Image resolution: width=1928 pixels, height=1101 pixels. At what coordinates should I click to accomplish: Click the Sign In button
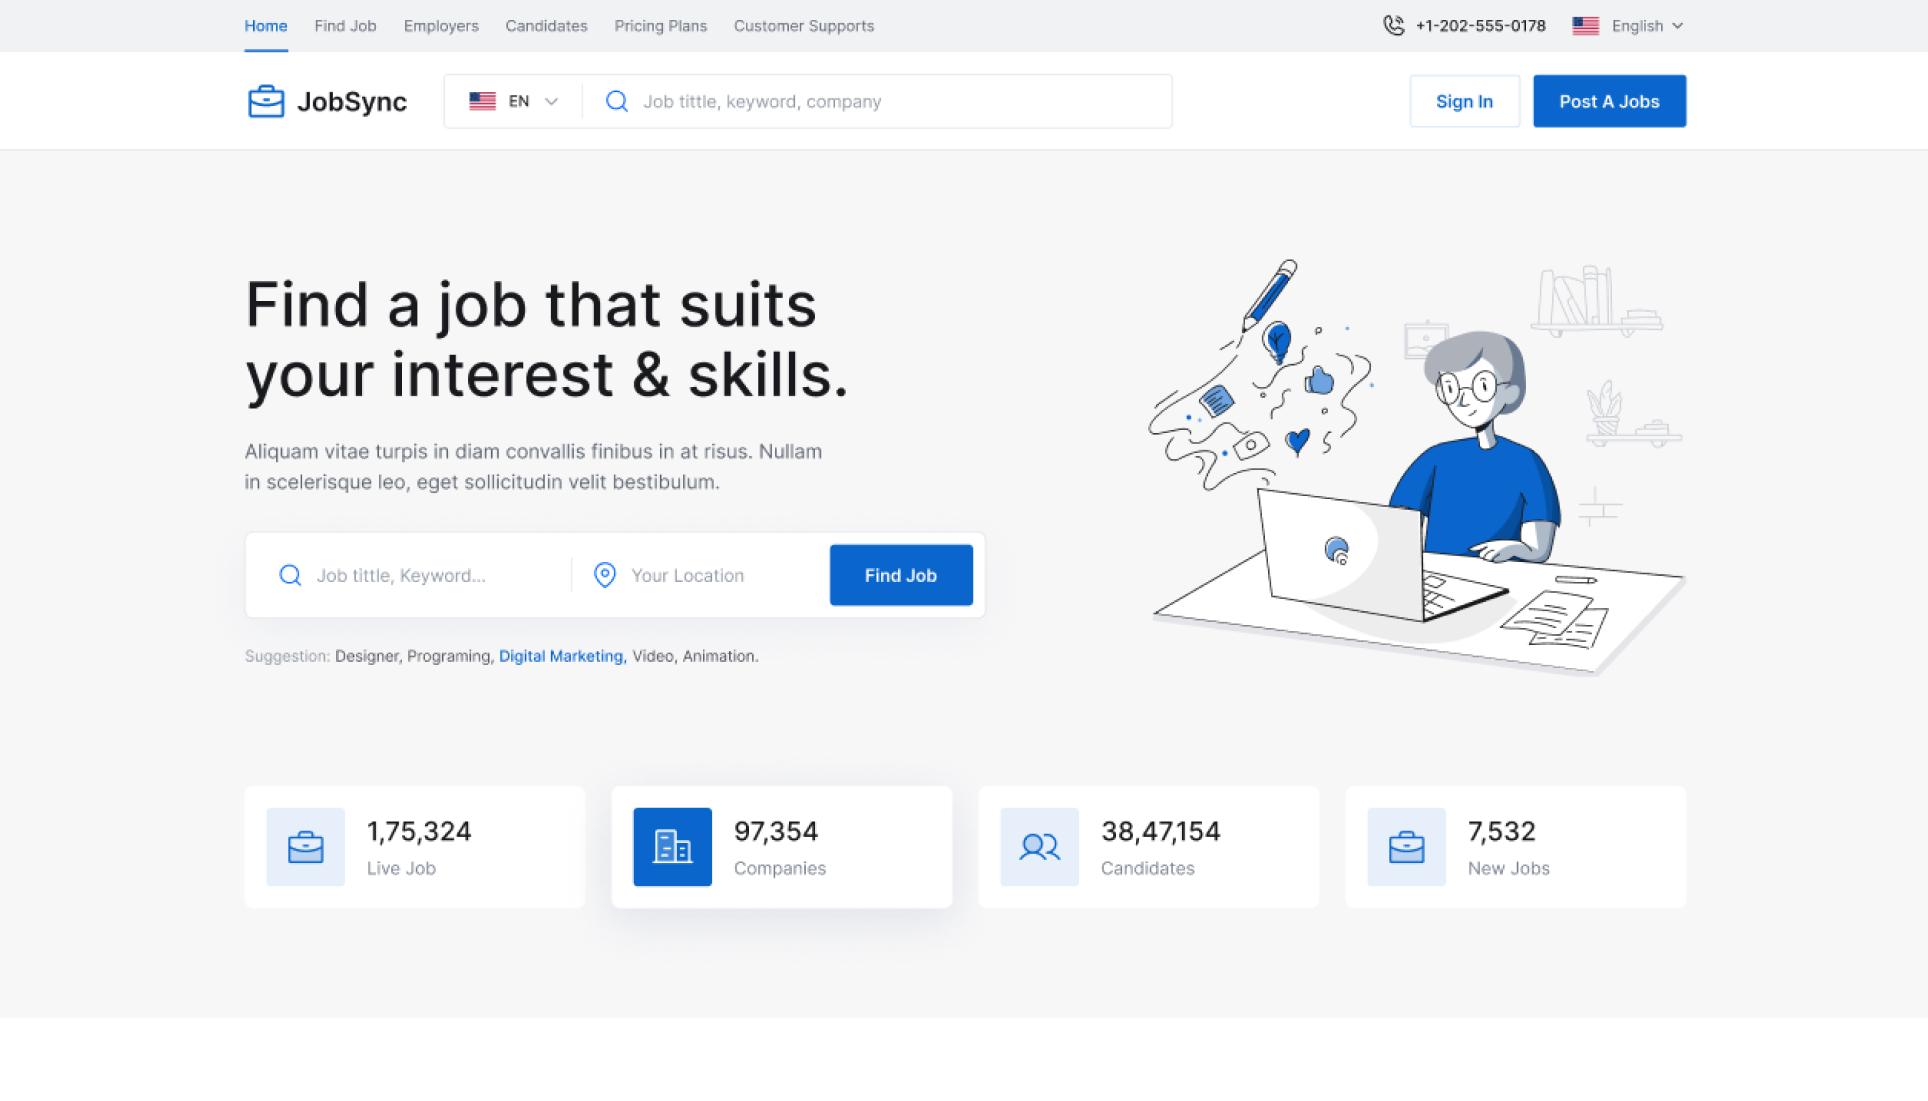(x=1463, y=101)
